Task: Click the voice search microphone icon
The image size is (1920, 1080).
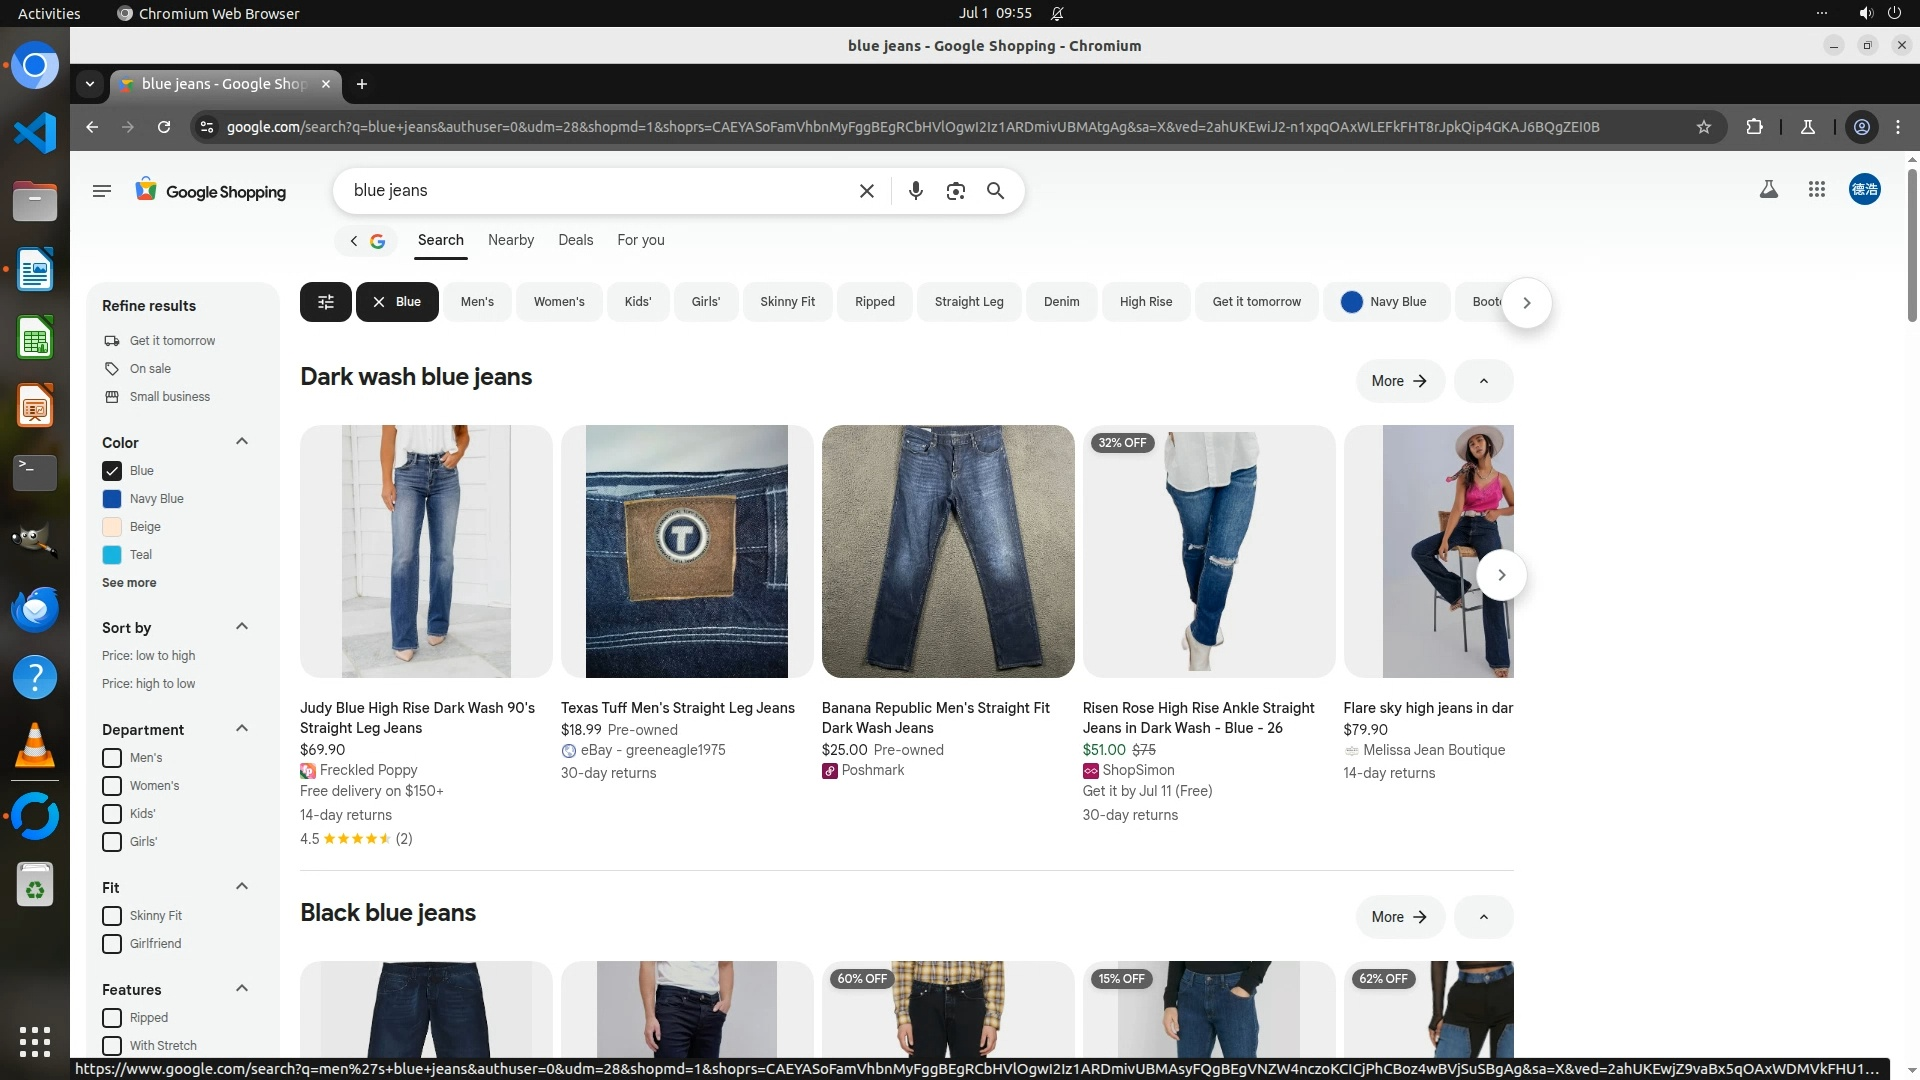Action: click(x=915, y=191)
